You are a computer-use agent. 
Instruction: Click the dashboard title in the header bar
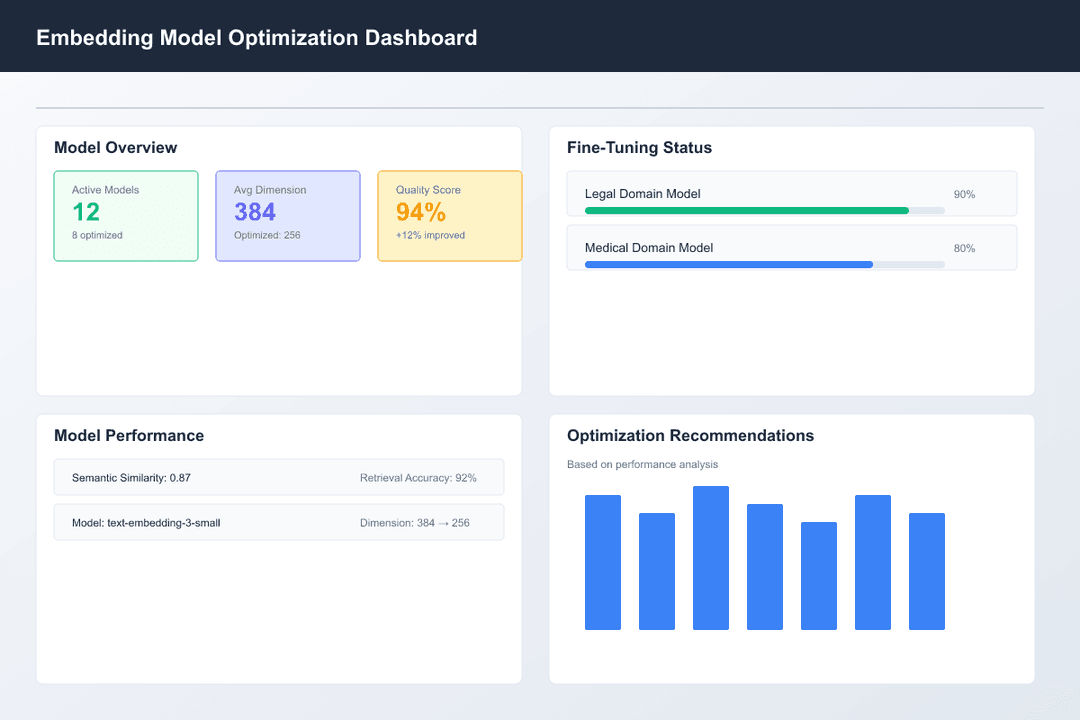click(256, 37)
